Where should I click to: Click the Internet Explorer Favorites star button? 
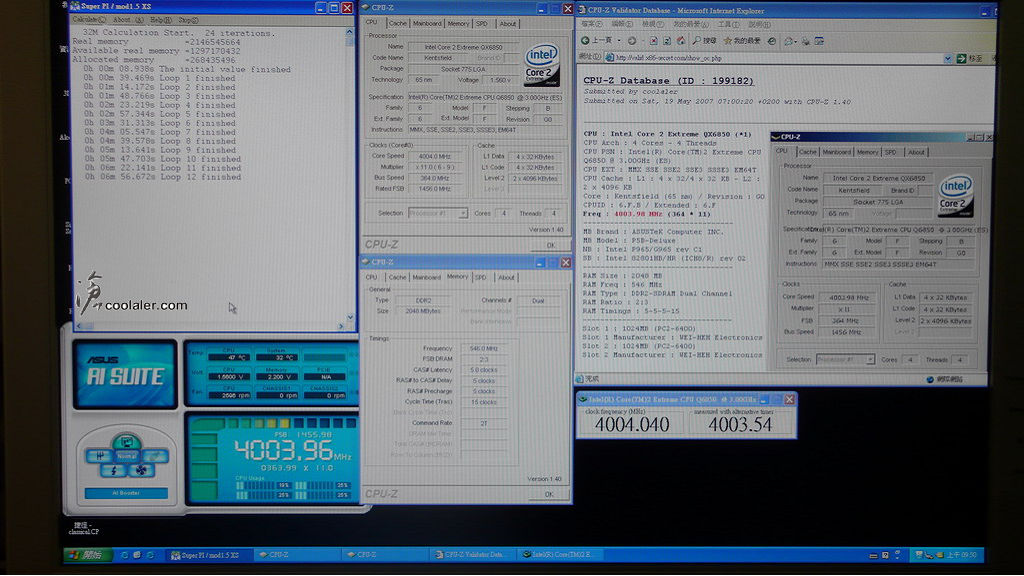pos(742,40)
